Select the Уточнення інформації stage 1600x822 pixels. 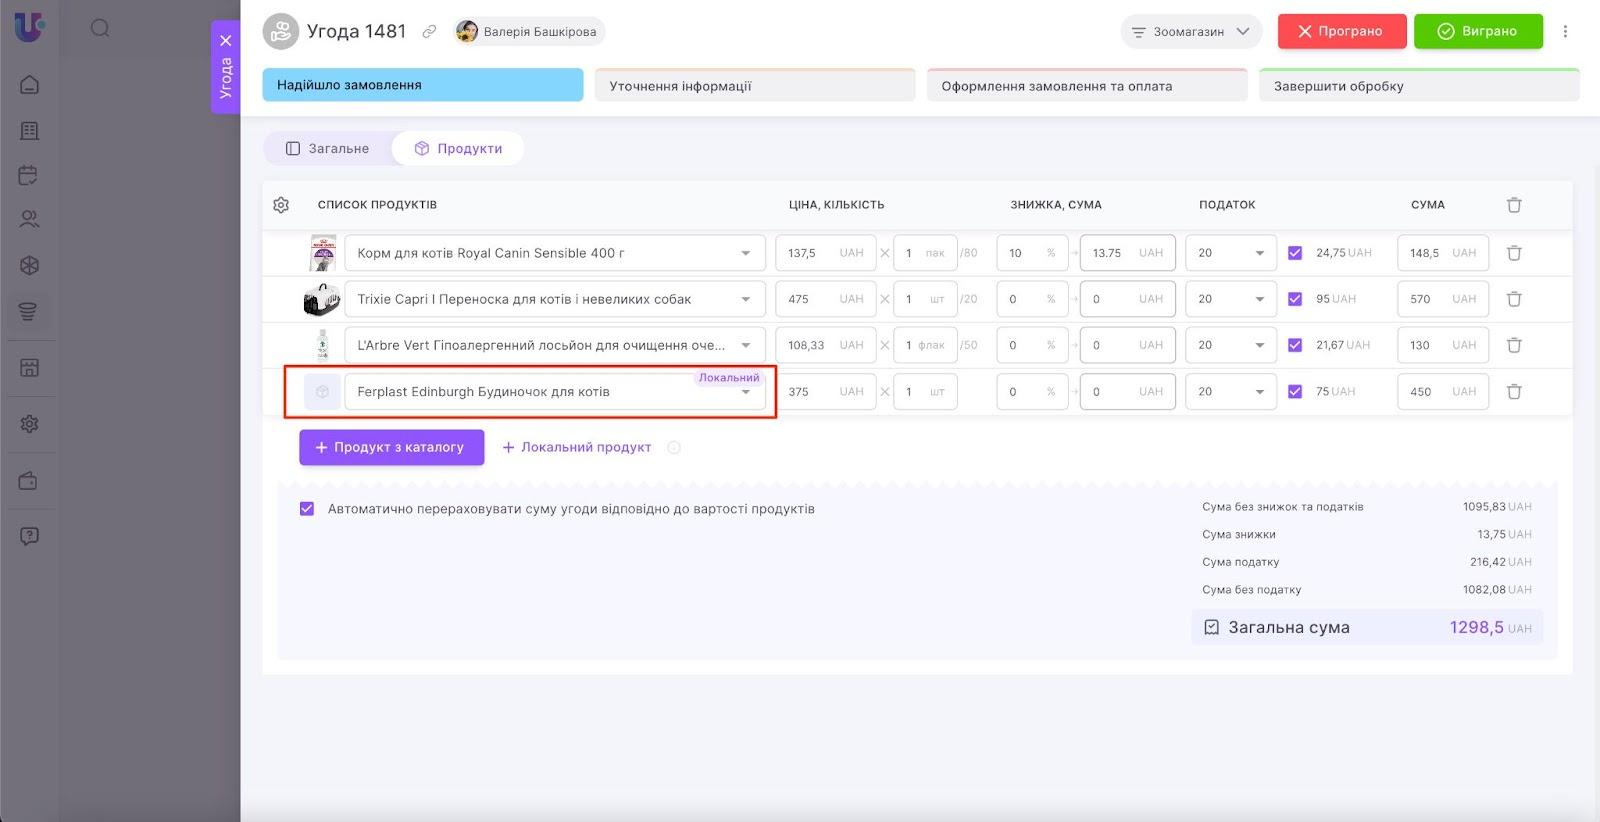tap(754, 86)
